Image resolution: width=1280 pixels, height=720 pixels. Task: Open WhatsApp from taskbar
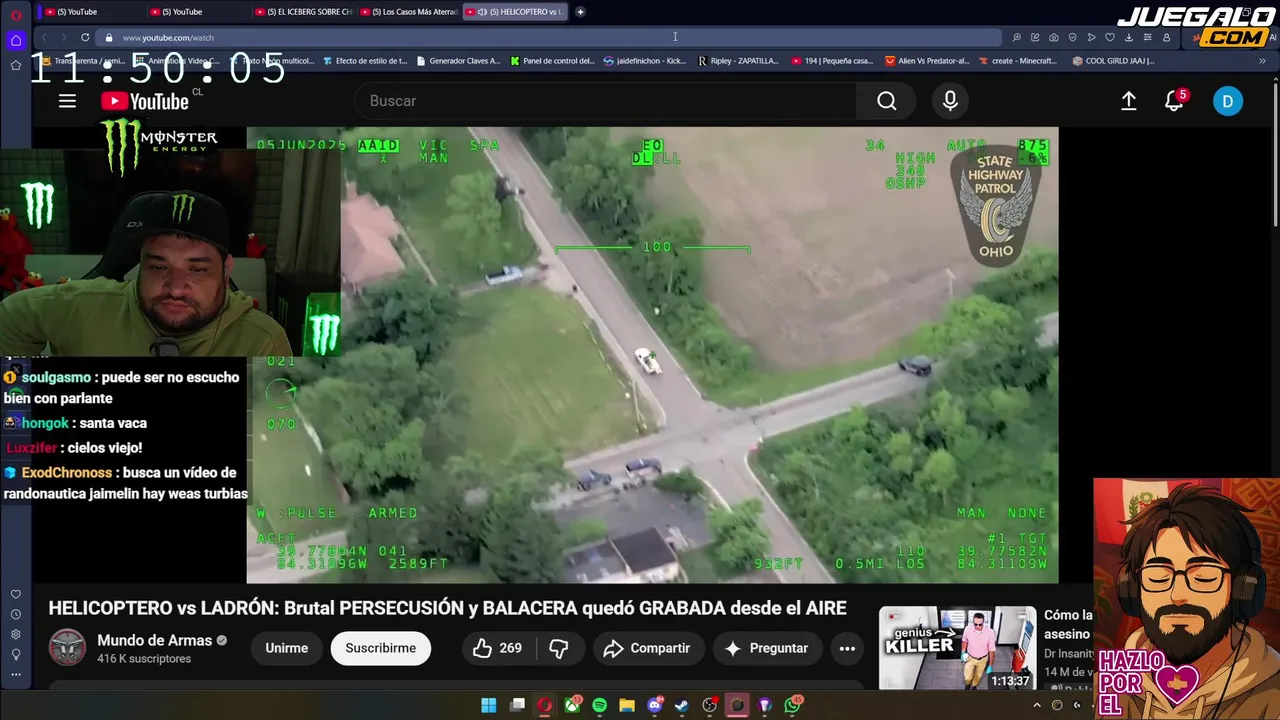click(793, 705)
